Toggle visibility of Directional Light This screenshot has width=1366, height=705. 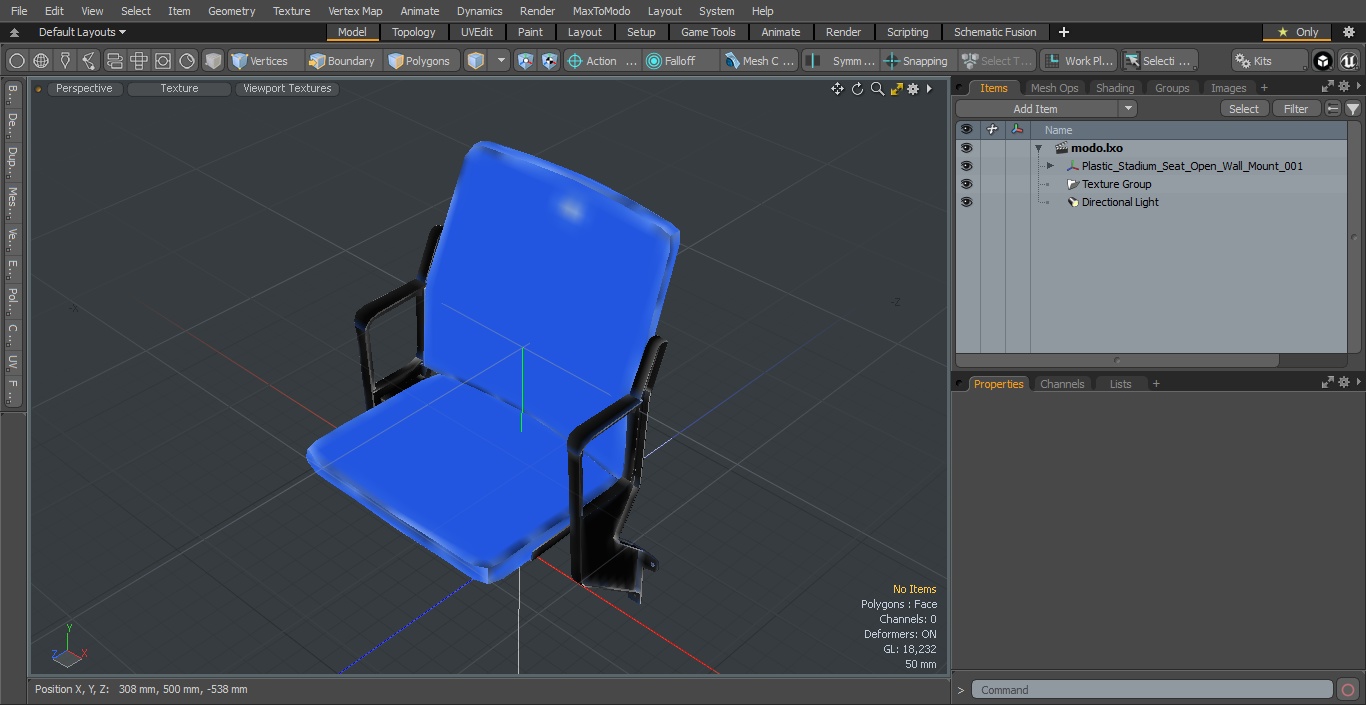[x=966, y=202]
